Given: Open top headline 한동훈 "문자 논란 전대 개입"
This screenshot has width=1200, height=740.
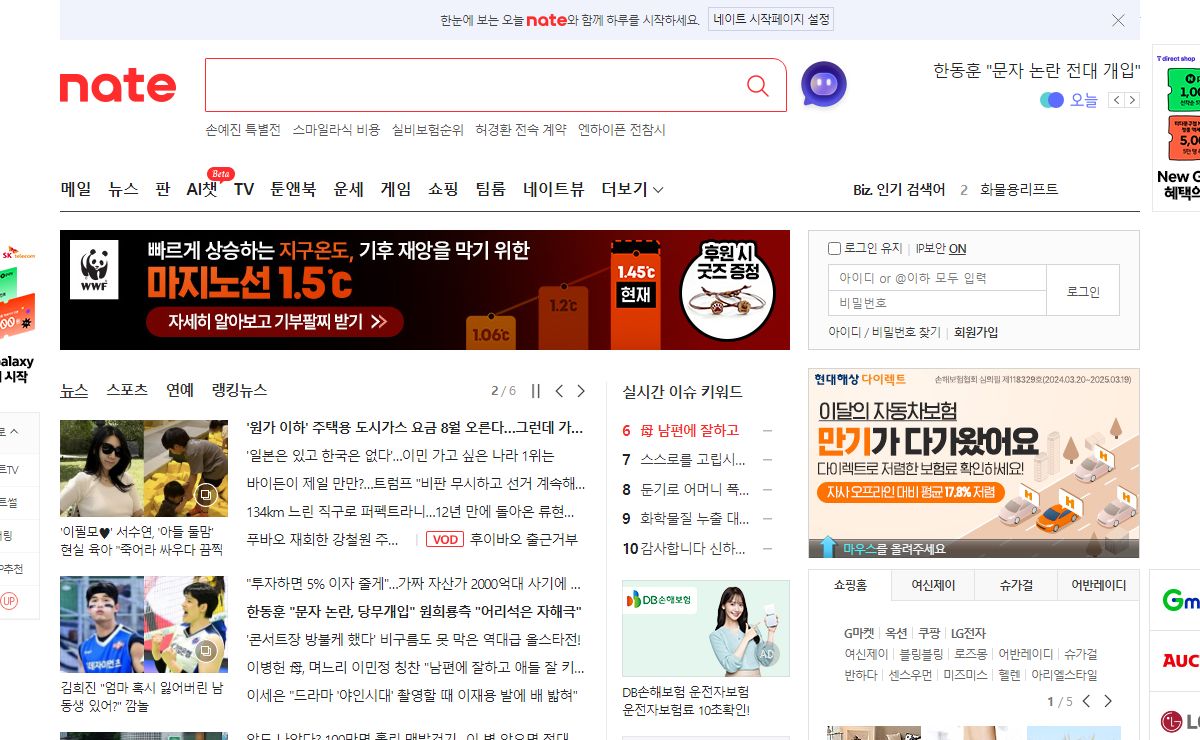Looking at the screenshot, I should tap(1036, 70).
